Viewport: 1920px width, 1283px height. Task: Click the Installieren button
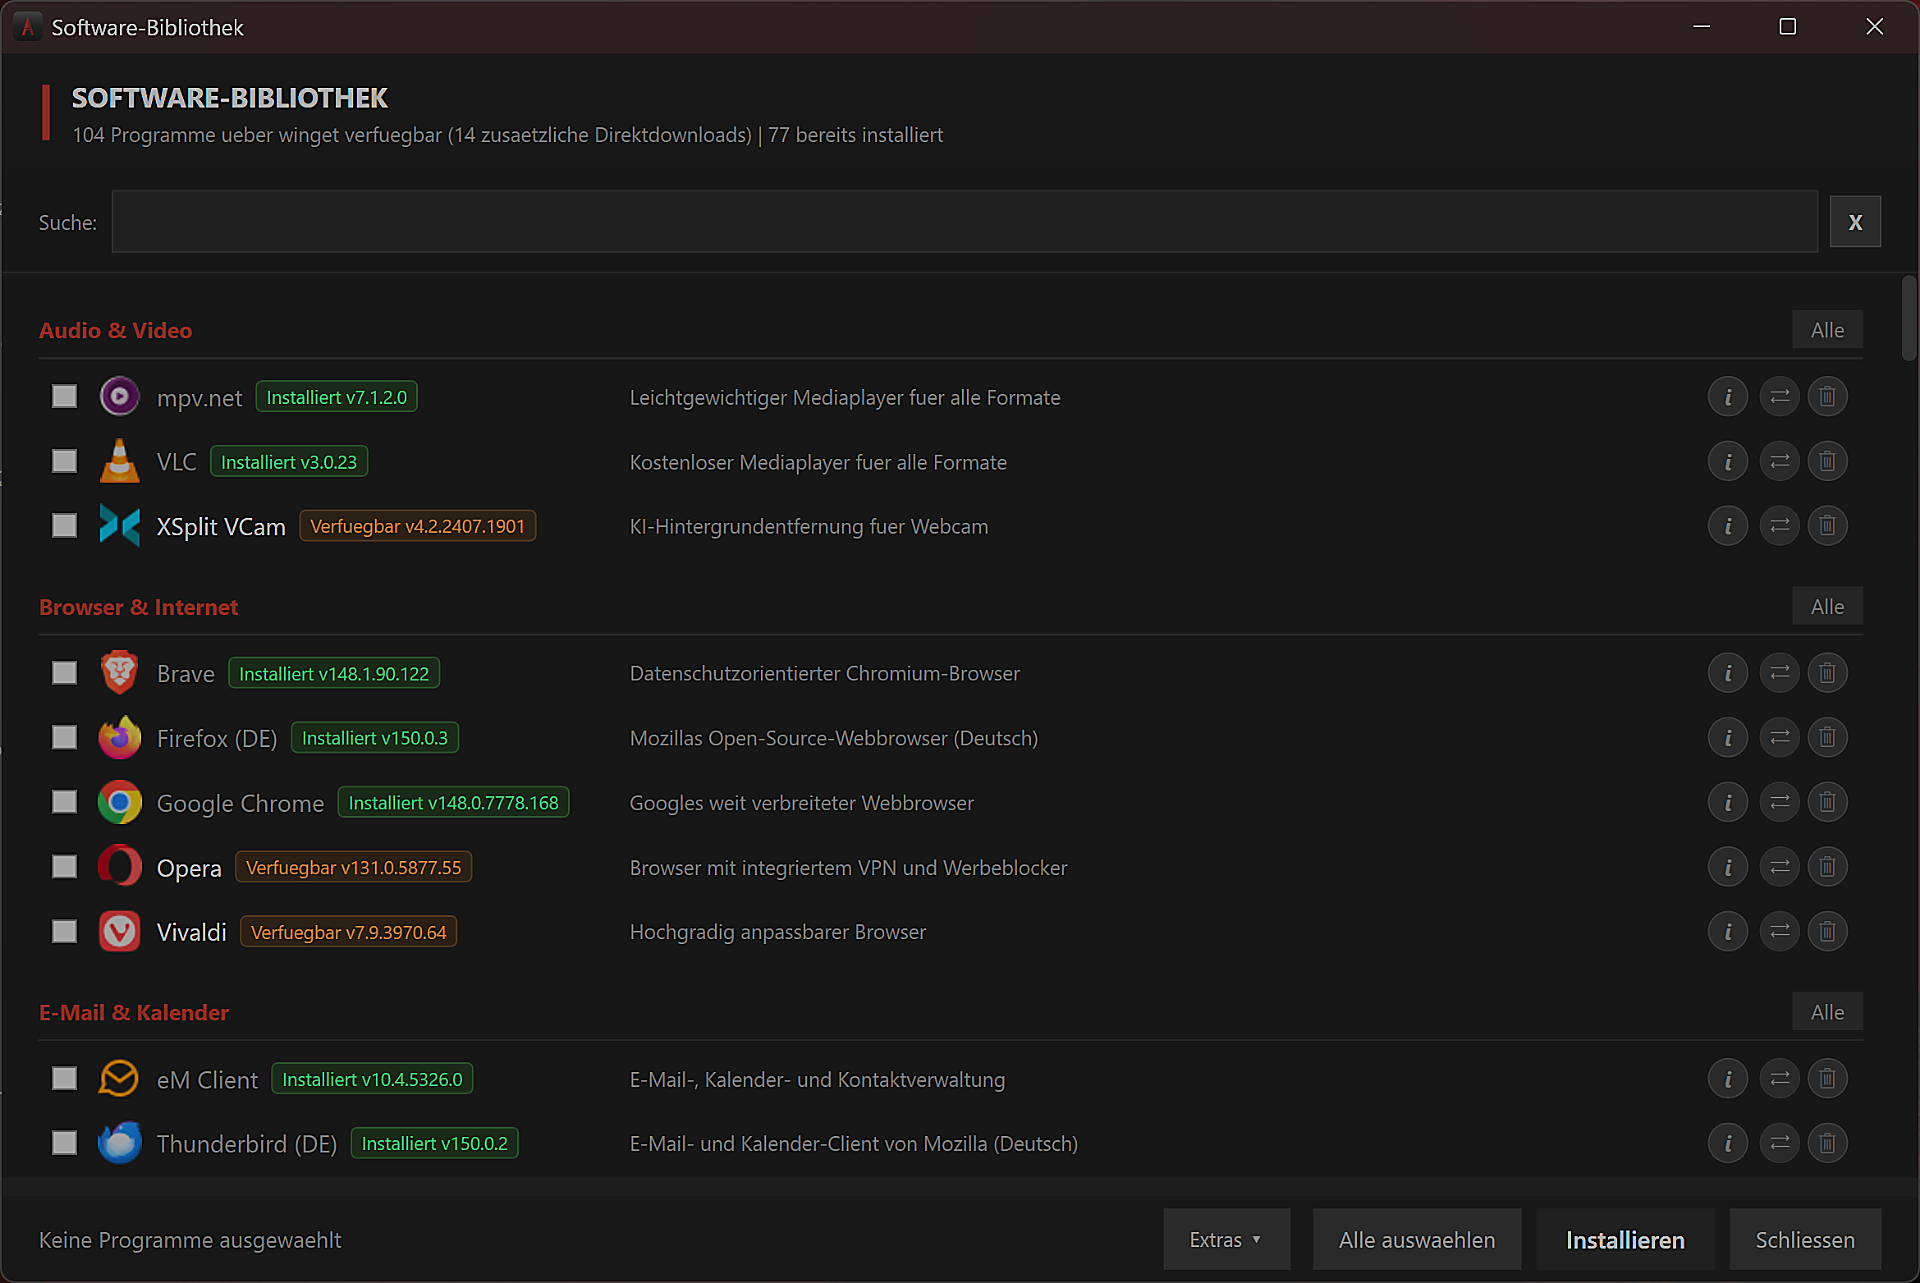[1625, 1240]
